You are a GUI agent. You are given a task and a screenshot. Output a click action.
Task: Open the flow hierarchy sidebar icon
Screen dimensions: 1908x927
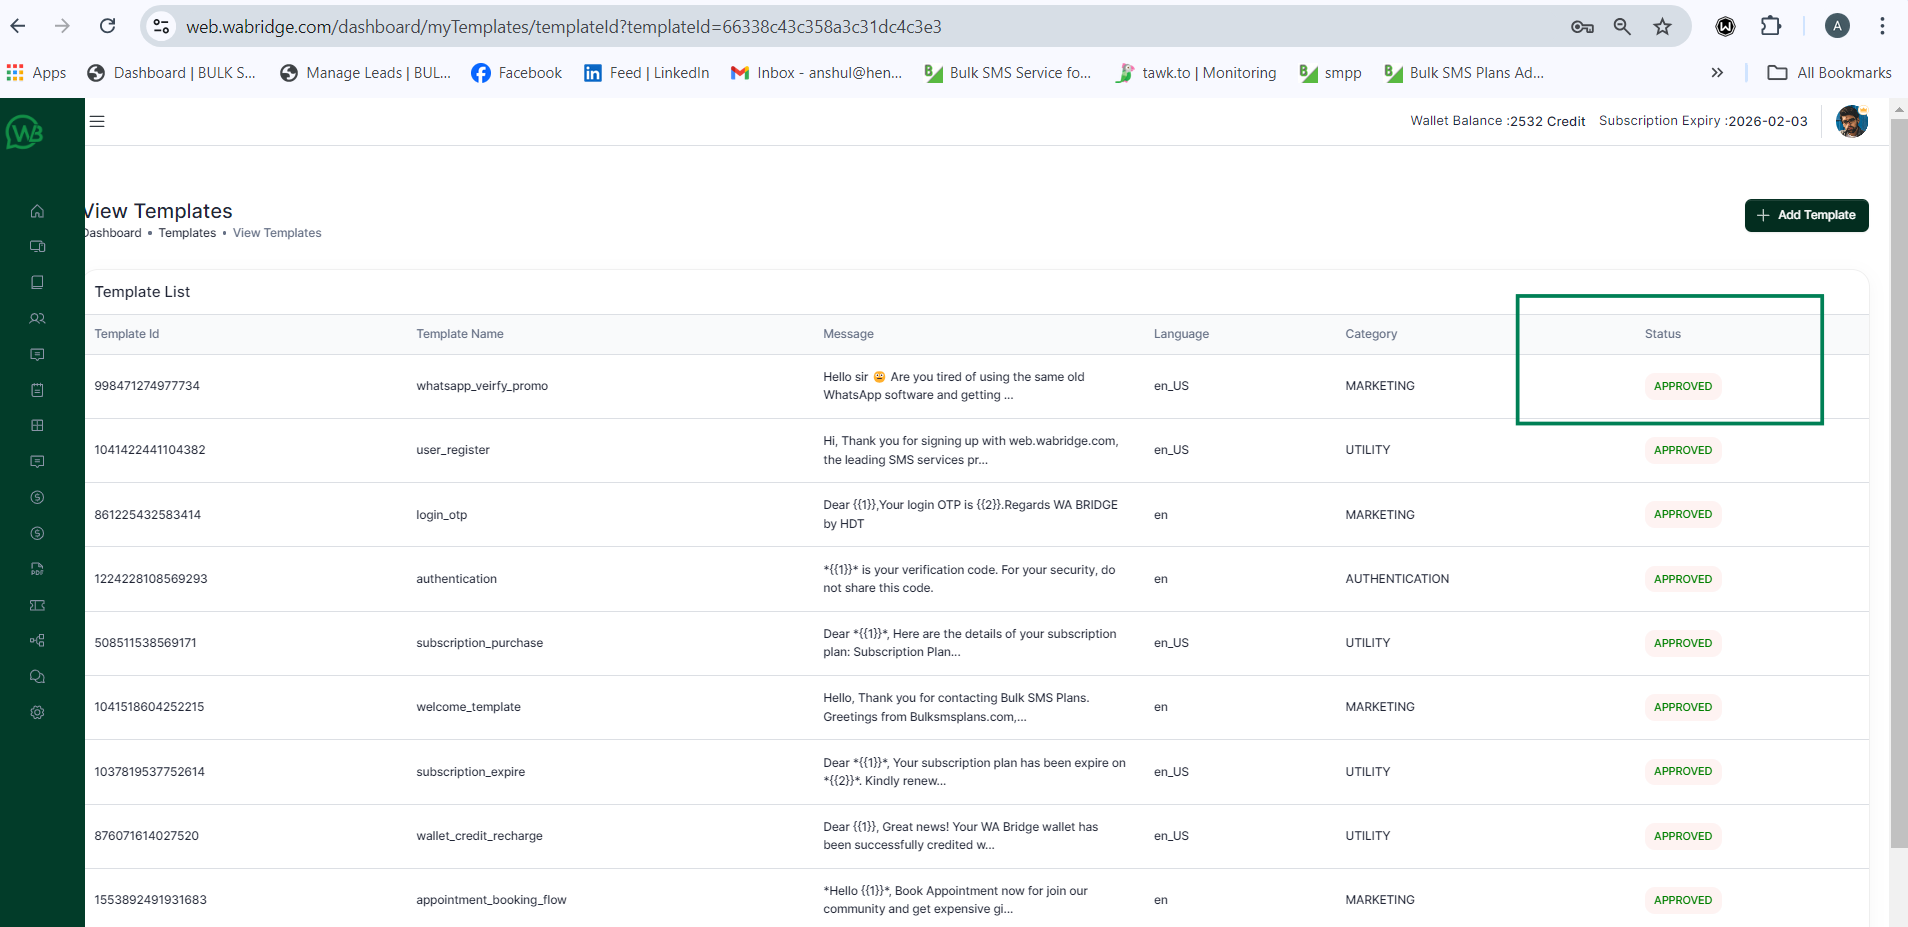pos(37,640)
